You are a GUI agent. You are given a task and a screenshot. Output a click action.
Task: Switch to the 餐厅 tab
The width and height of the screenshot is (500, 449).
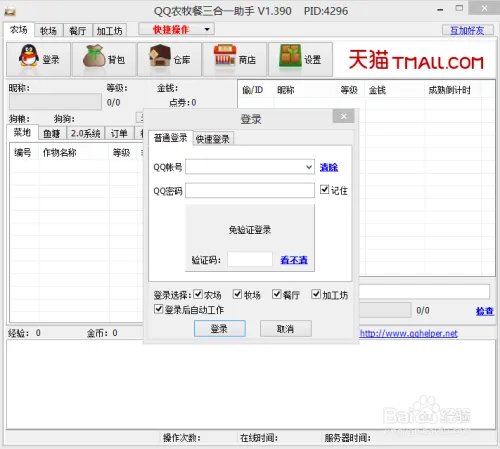77,31
